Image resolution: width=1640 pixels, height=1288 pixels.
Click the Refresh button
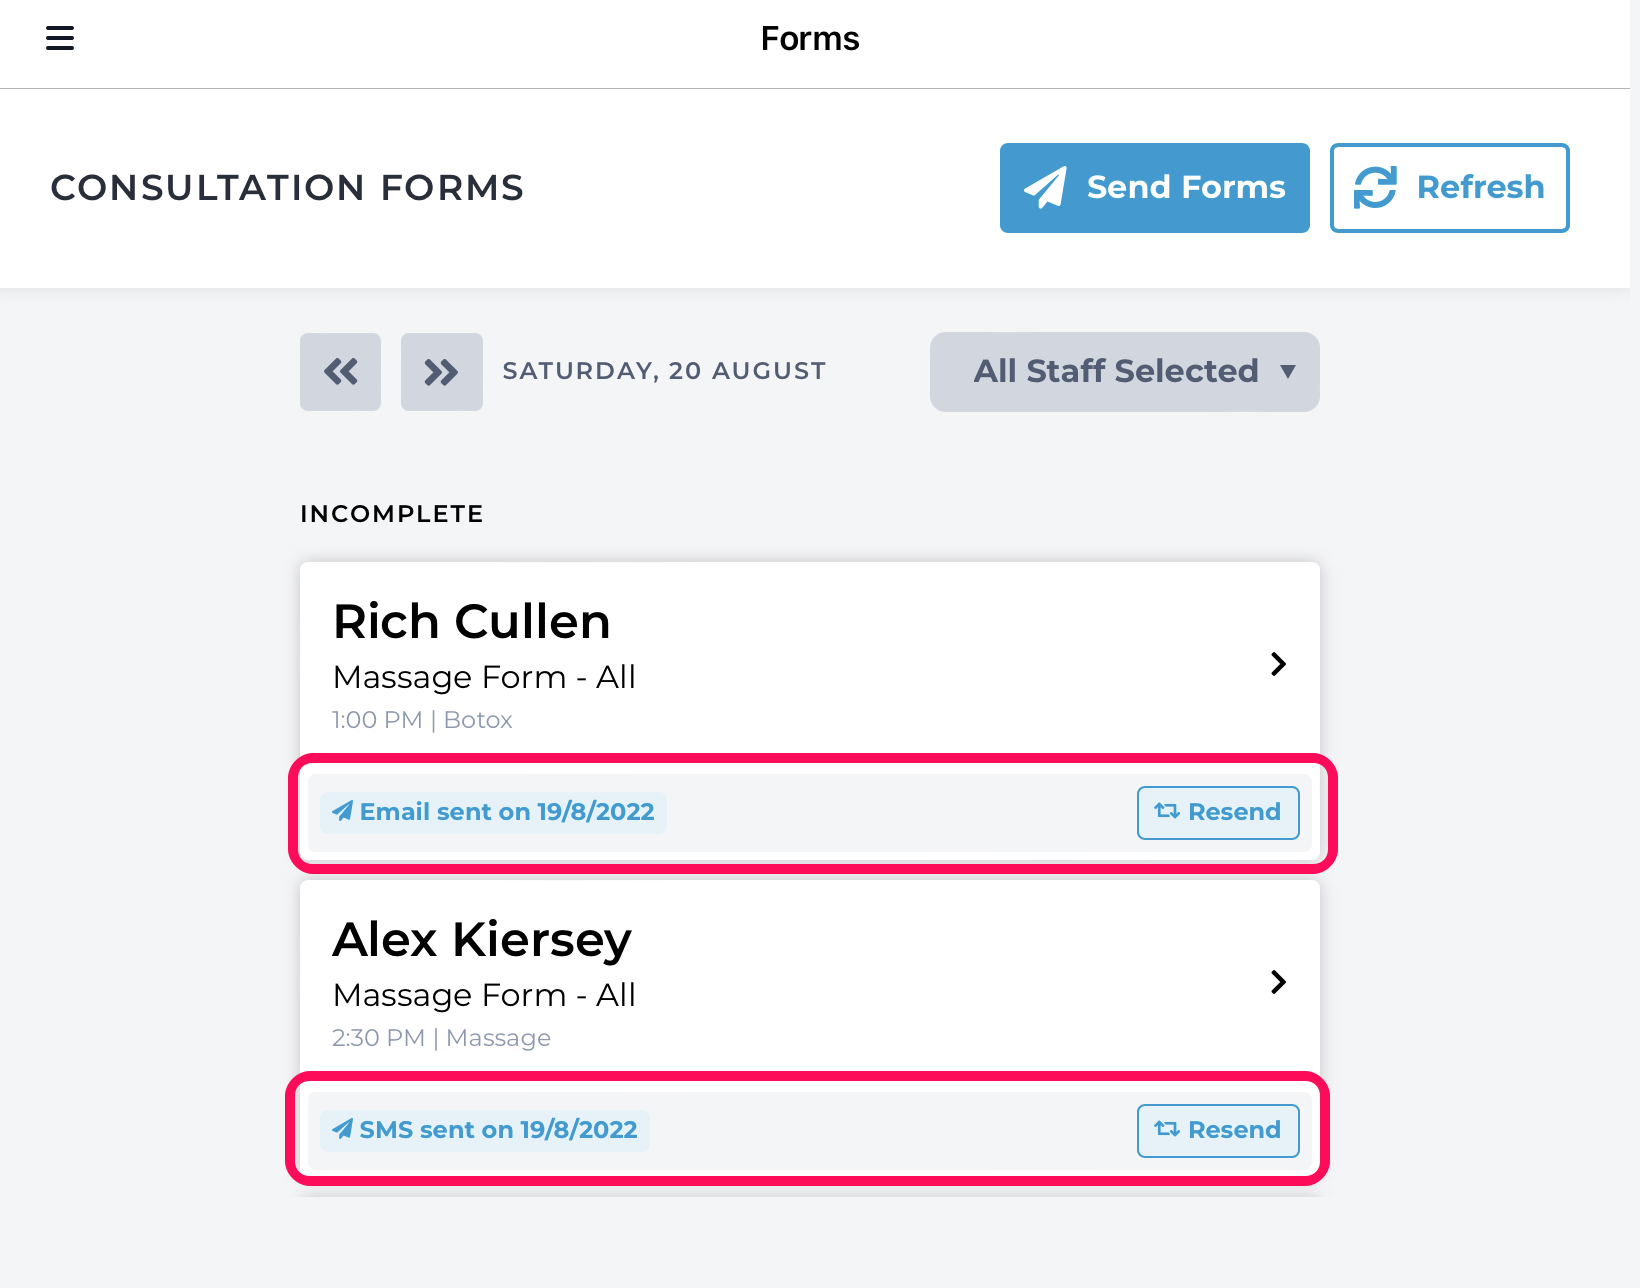coord(1449,188)
